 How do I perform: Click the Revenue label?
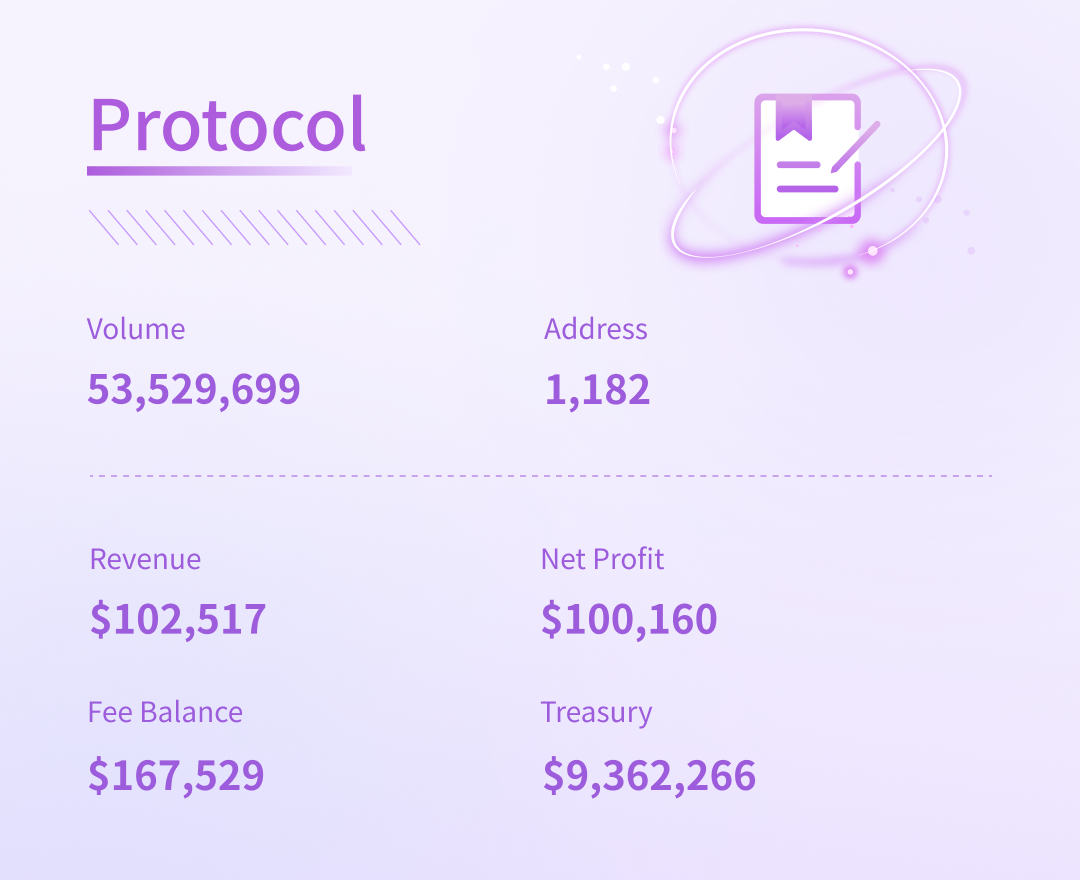(x=145, y=559)
